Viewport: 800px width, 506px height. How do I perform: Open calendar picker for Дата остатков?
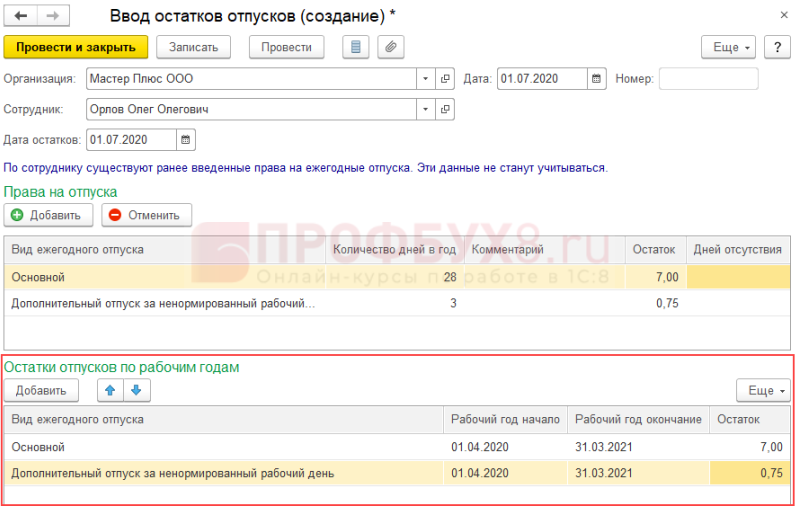[185, 140]
